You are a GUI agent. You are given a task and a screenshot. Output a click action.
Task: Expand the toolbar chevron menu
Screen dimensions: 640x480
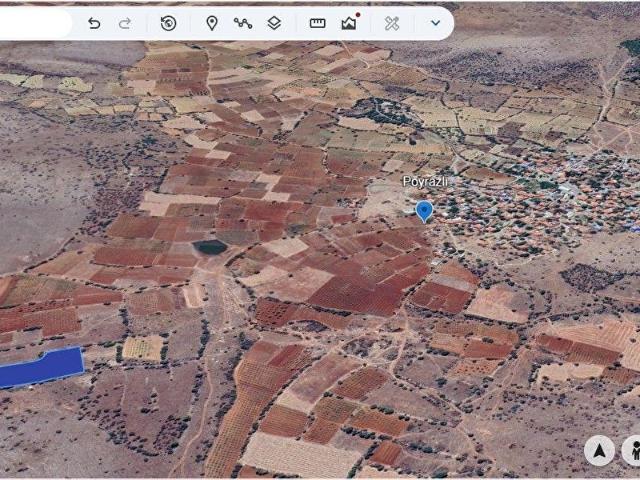coord(436,23)
